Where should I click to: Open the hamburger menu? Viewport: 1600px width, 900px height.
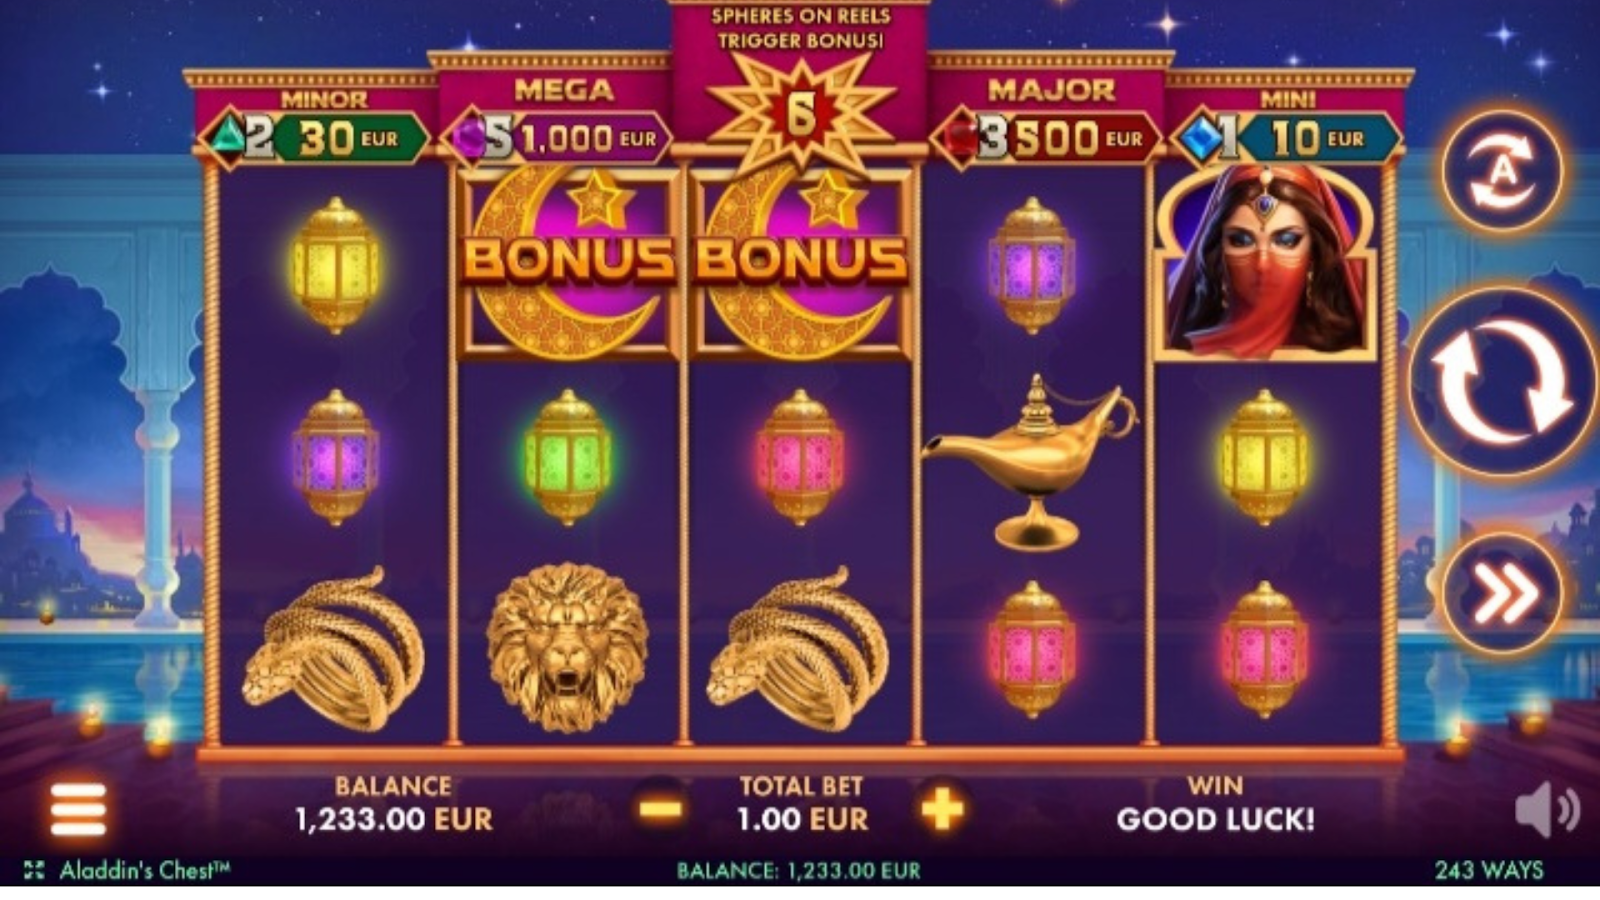point(78,809)
